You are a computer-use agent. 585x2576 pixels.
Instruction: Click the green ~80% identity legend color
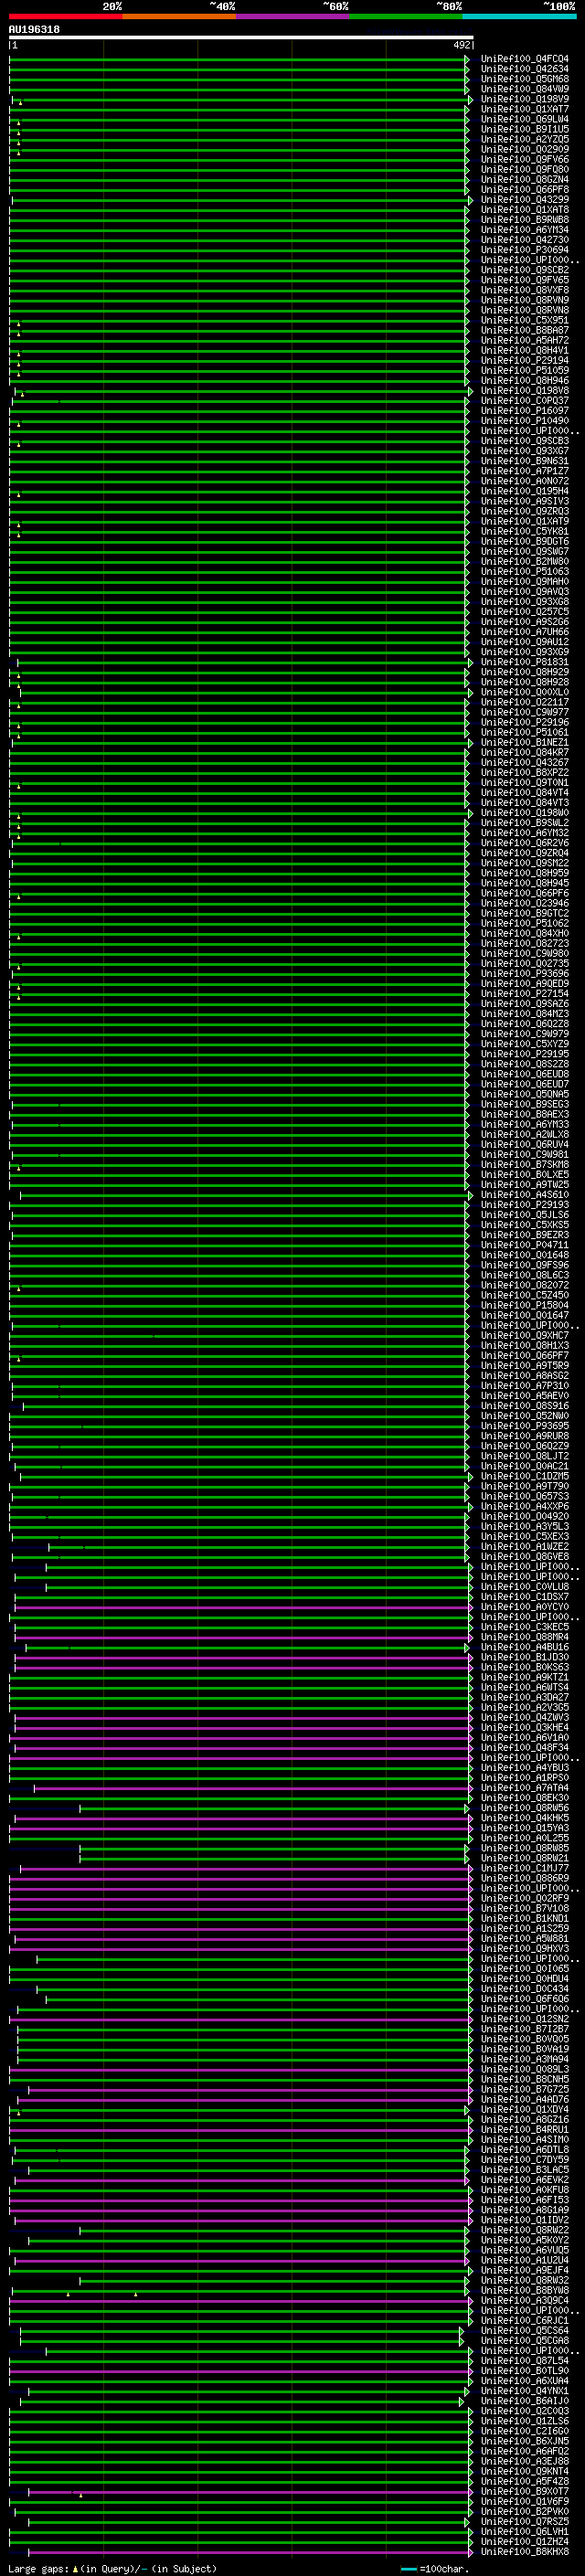(x=406, y=17)
